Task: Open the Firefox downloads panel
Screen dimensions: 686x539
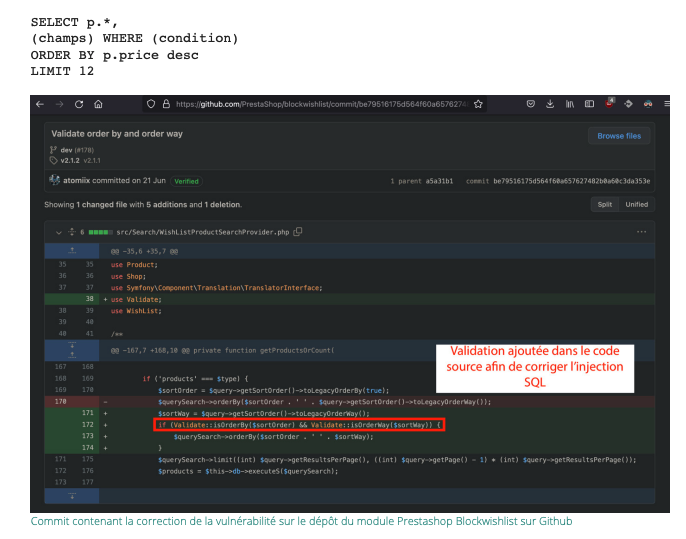Action: coord(550,104)
